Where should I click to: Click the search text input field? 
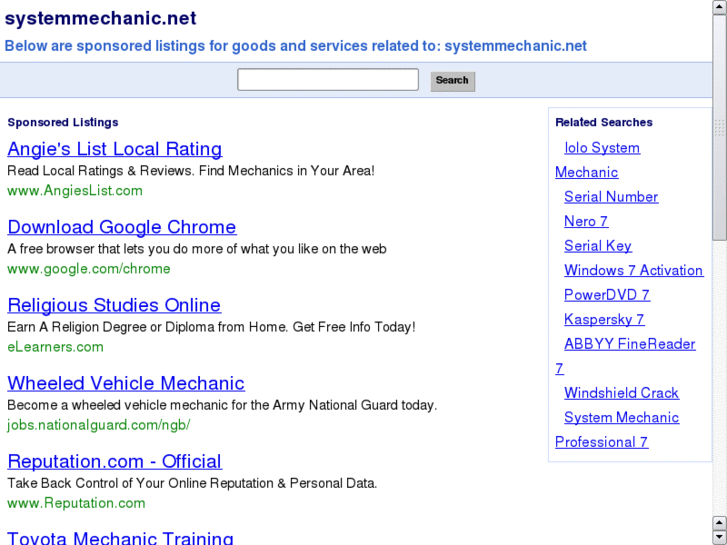click(x=328, y=80)
